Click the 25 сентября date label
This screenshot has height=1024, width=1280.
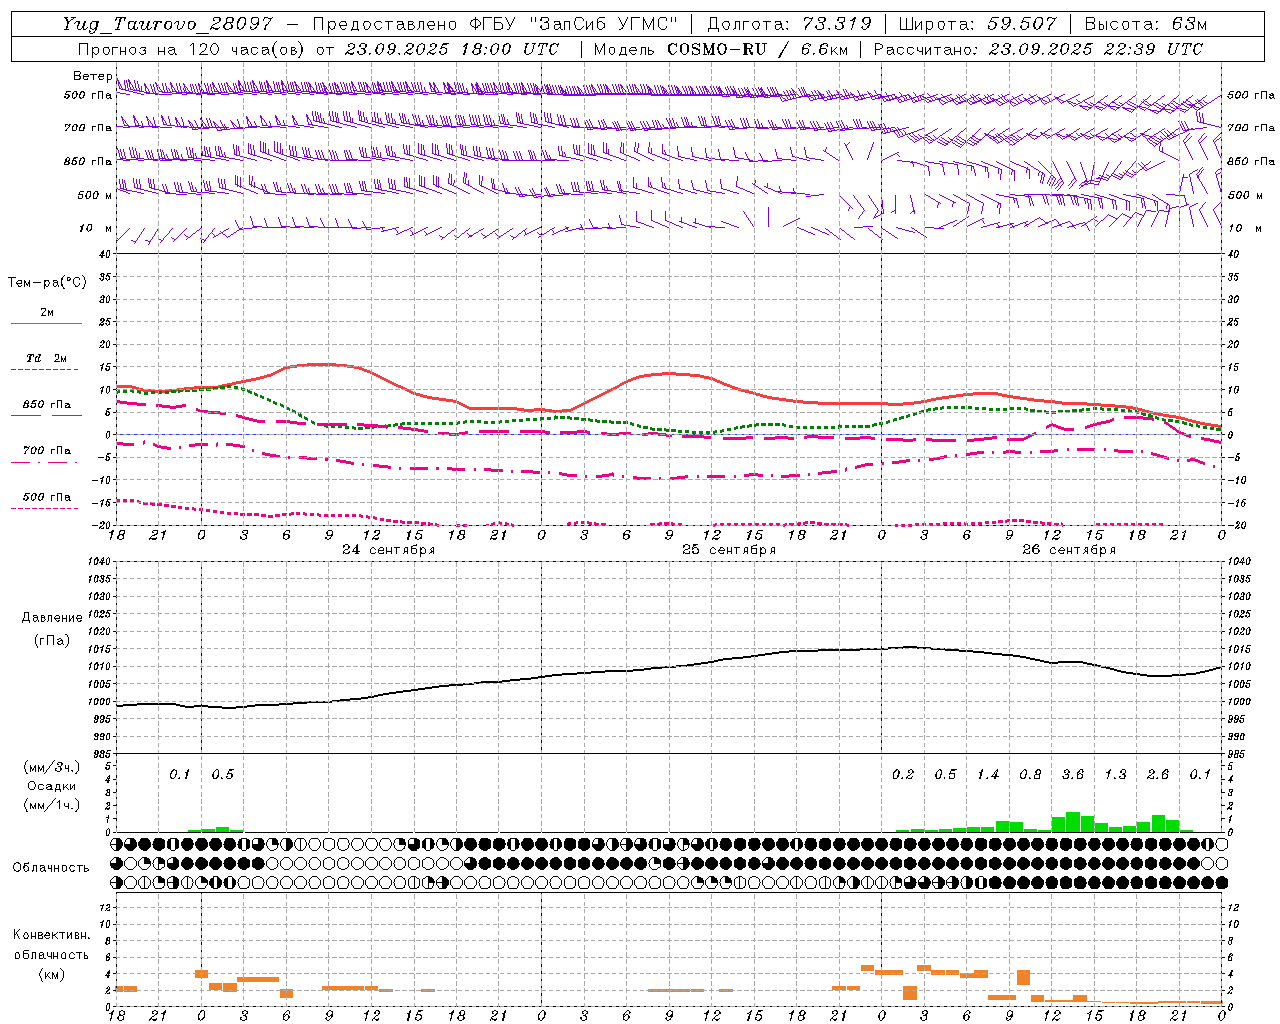pyautogui.click(x=729, y=550)
